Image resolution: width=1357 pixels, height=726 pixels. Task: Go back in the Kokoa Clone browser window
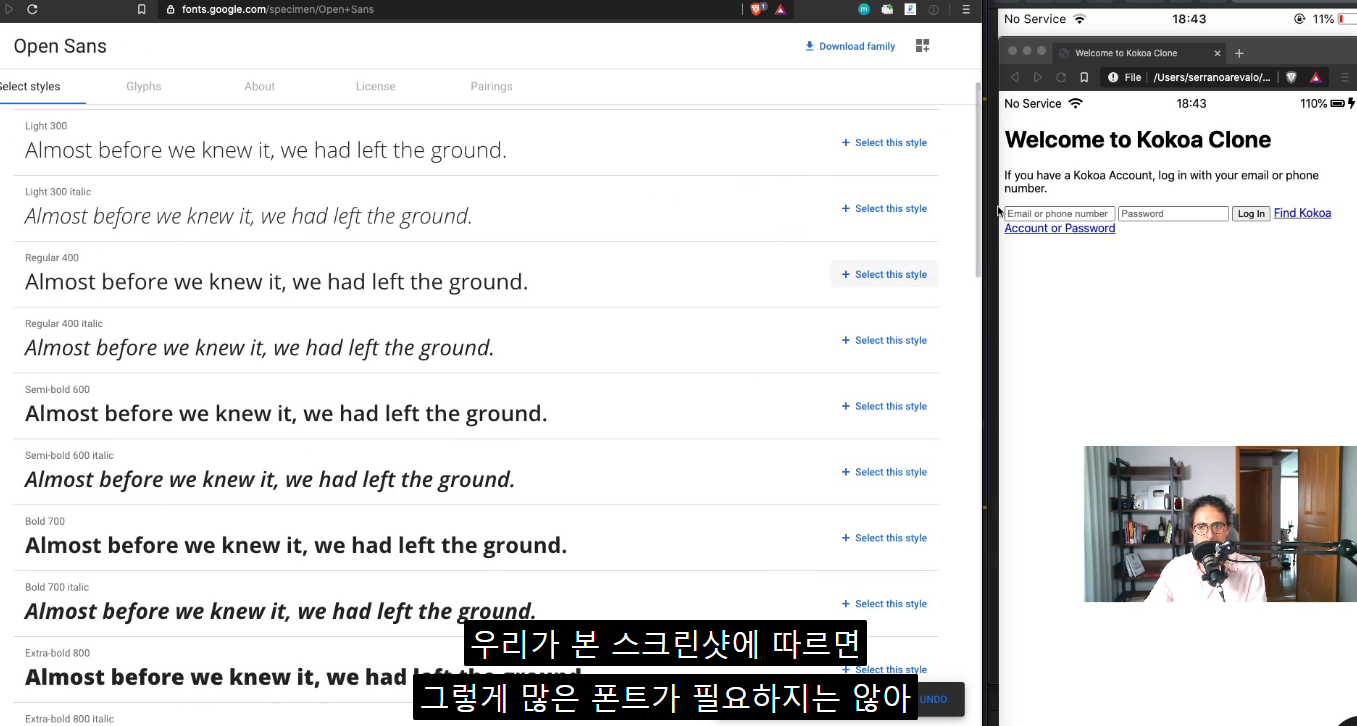[1014, 77]
